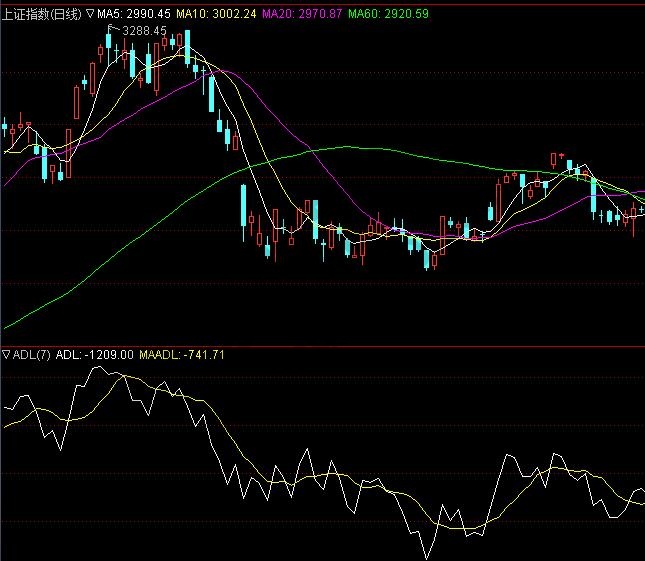Screen dimensions: 645x561
Task: Click the red divider line above ADL panel
Action: (322, 346)
